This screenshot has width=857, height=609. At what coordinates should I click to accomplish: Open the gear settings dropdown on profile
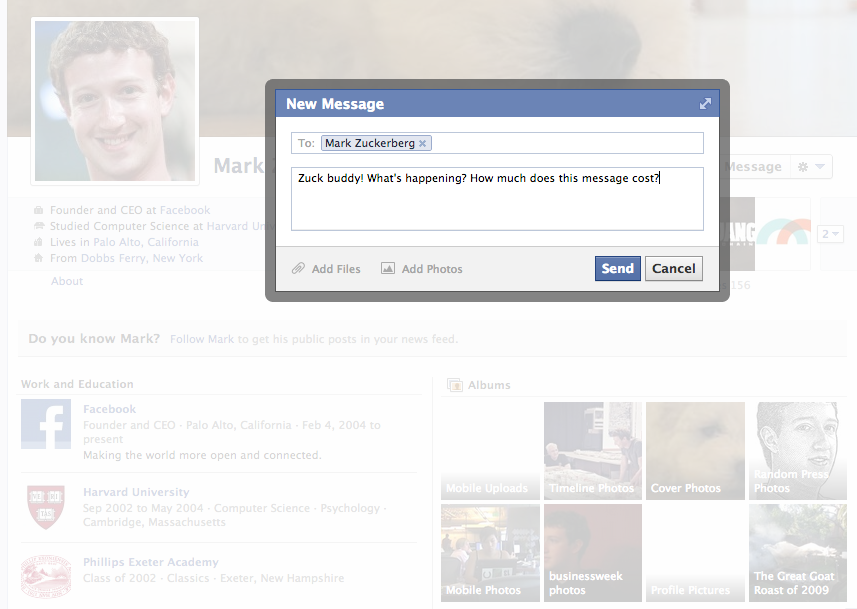click(811, 167)
